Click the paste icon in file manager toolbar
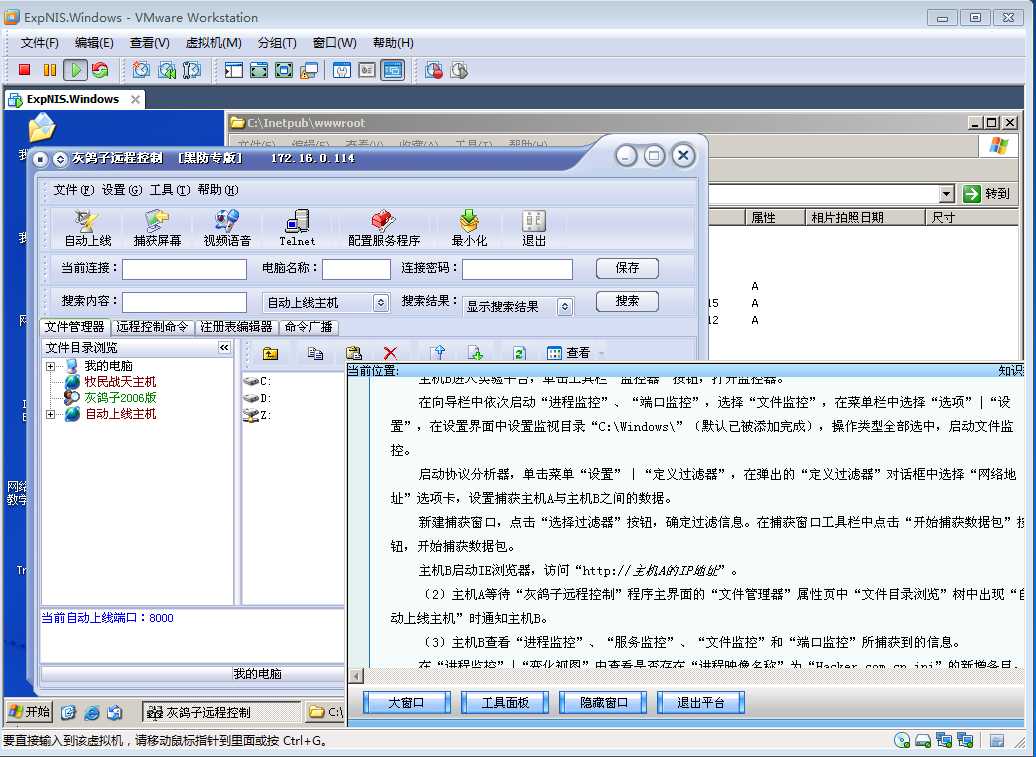Viewport: 1036px width, 757px height. (354, 353)
